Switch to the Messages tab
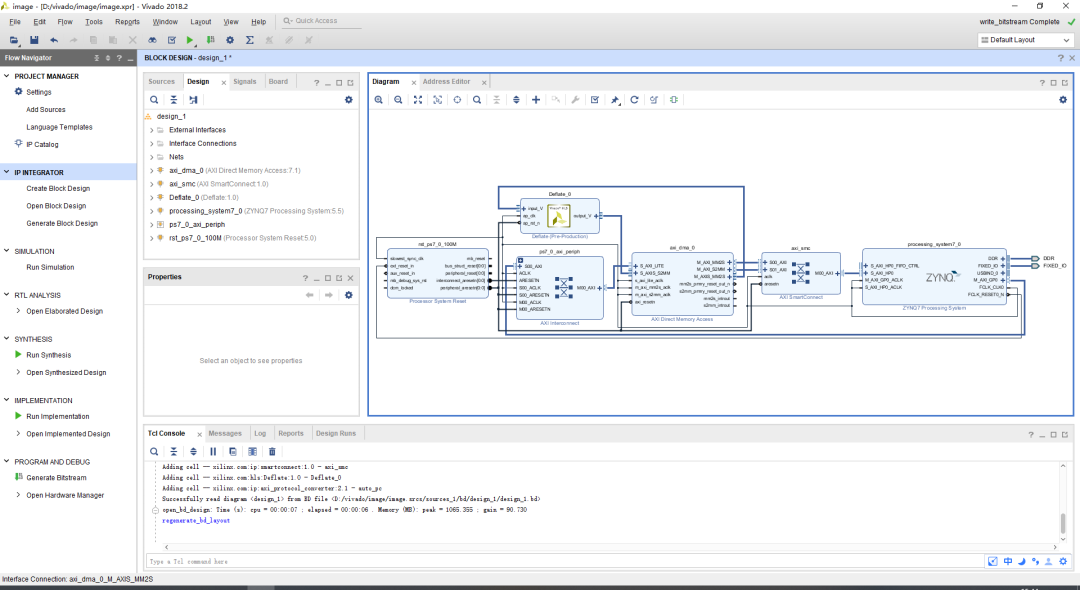Viewport: 1080px width, 590px height. coord(224,433)
